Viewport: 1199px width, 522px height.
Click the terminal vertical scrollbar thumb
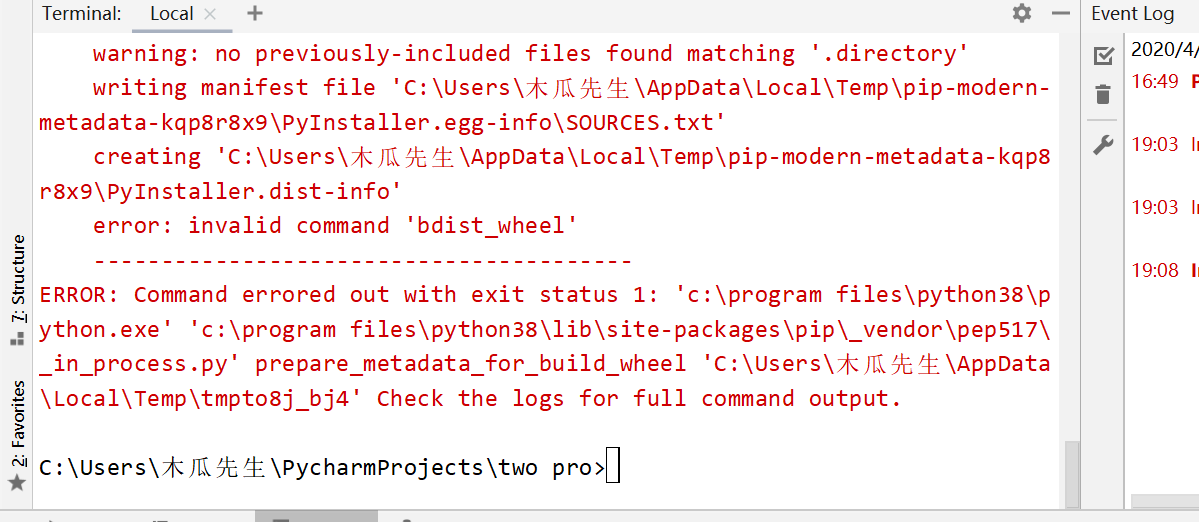(1073, 474)
